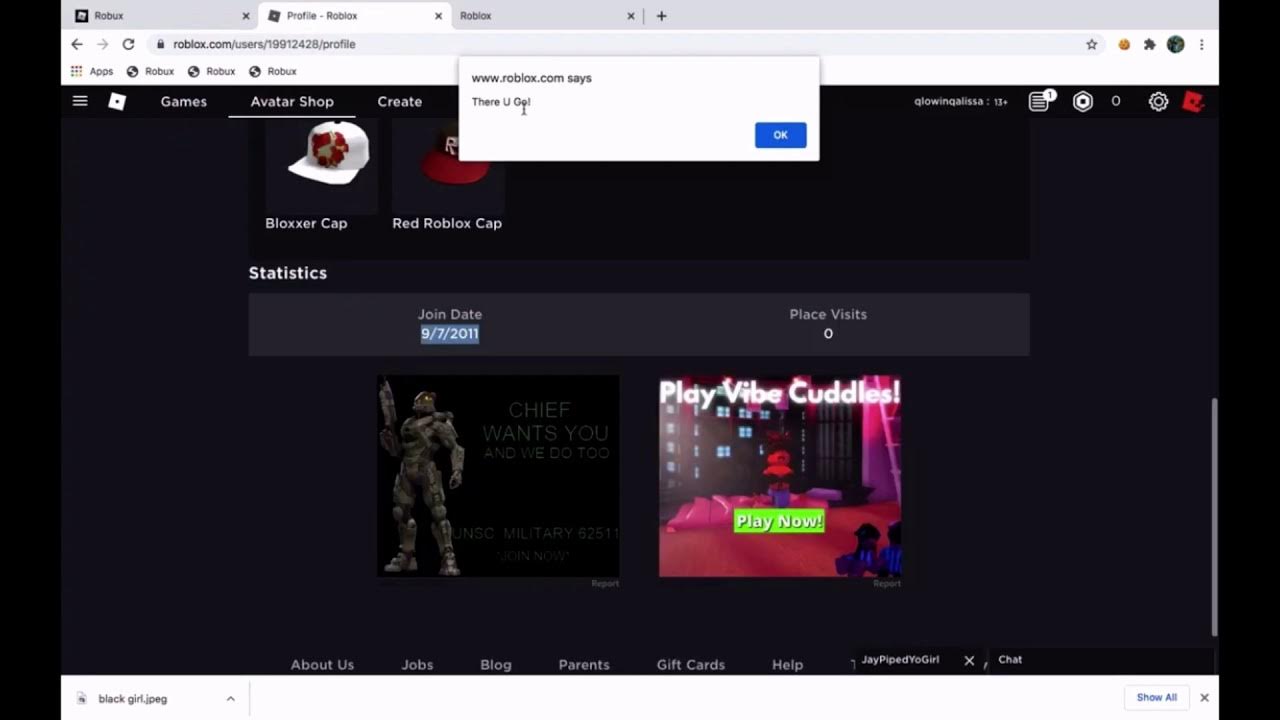Viewport: 1280px width, 720px height.
Task: Open the notifications feed icon
Action: click(1040, 101)
